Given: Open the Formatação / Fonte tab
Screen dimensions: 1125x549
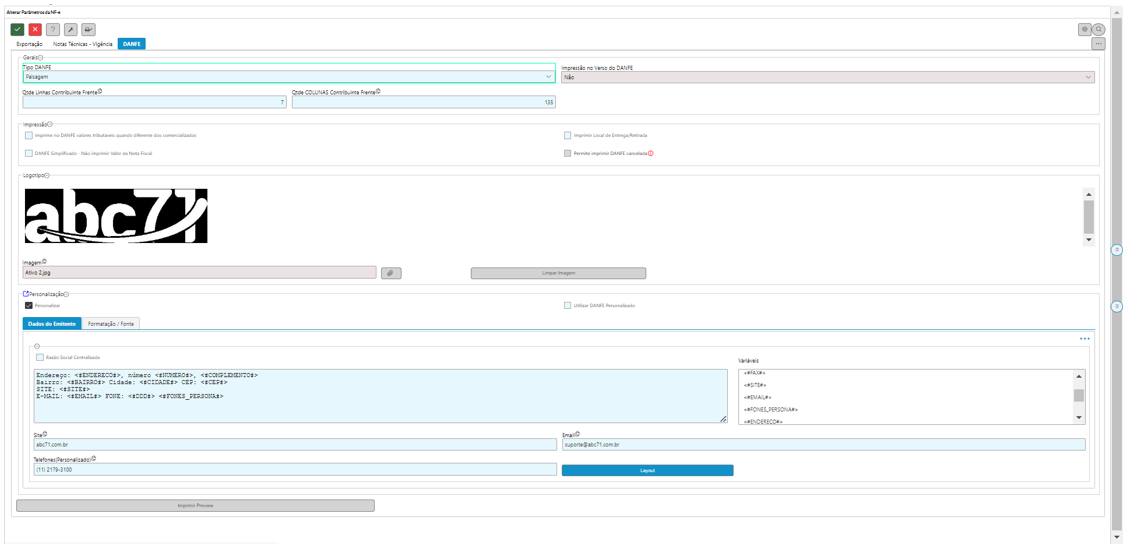Looking at the screenshot, I should pos(111,324).
